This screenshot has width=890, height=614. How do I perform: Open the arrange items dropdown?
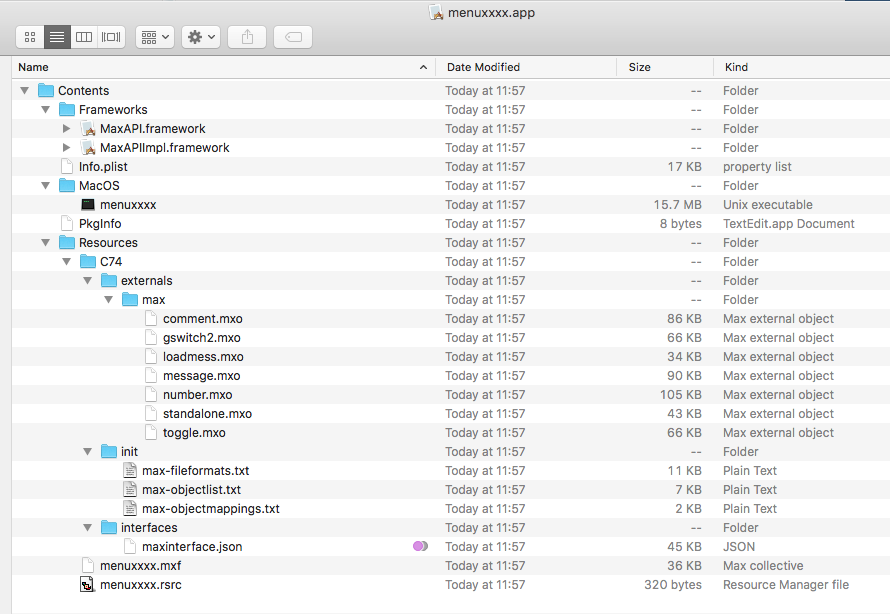point(155,37)
